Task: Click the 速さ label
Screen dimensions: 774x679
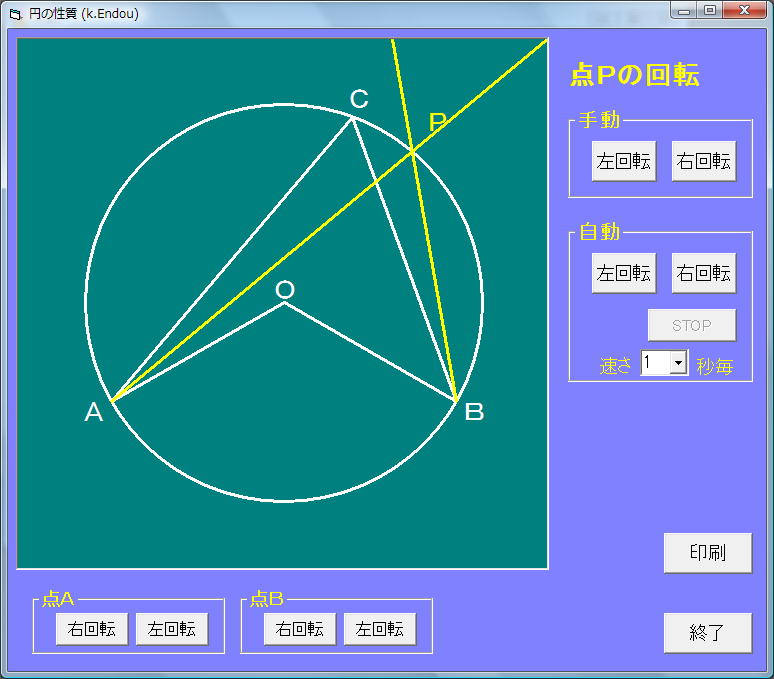Action: pyautogui.click(x=616, y=366)
